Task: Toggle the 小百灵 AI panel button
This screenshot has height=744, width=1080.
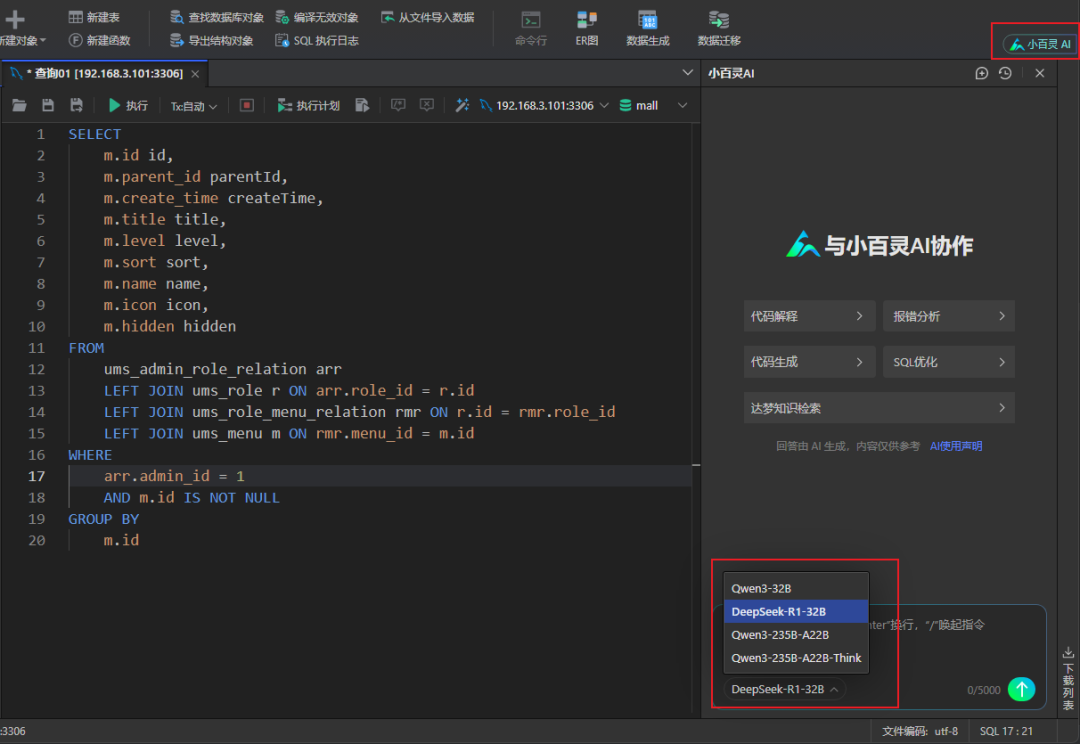Action: 1040,44
